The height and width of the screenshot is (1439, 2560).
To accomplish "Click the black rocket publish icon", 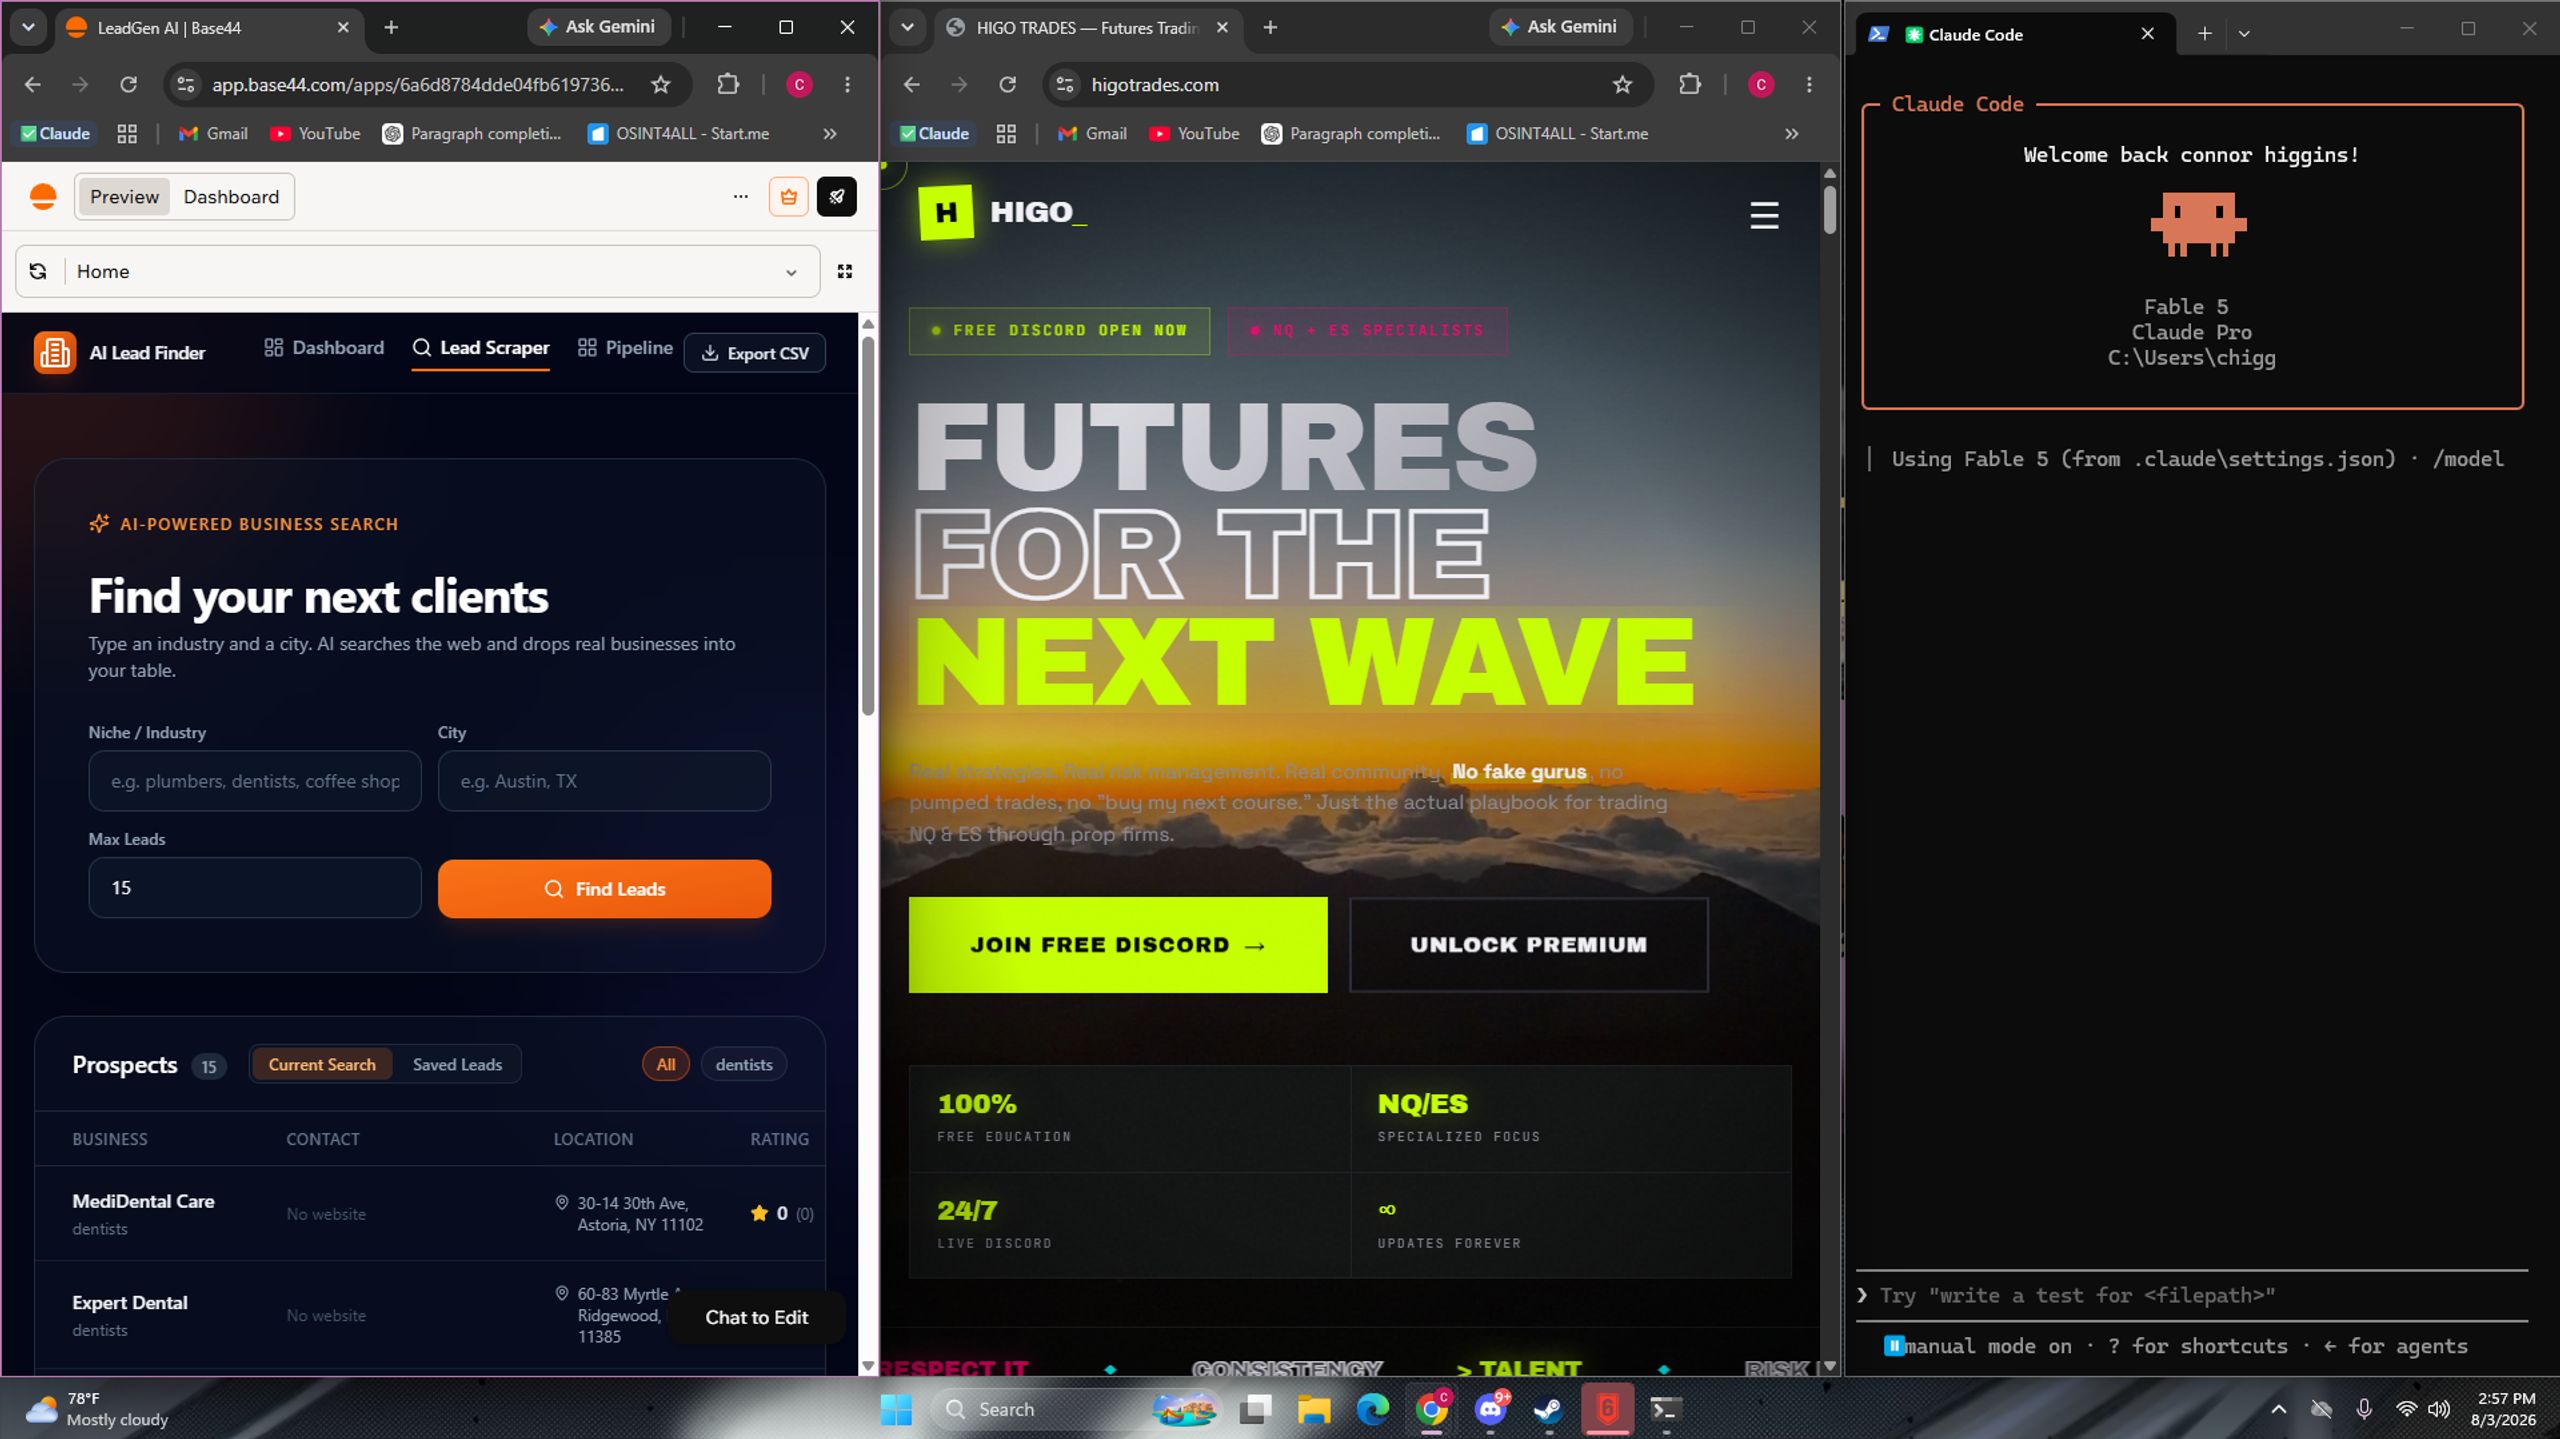I will pyautogui.click(x=836, y=197).
